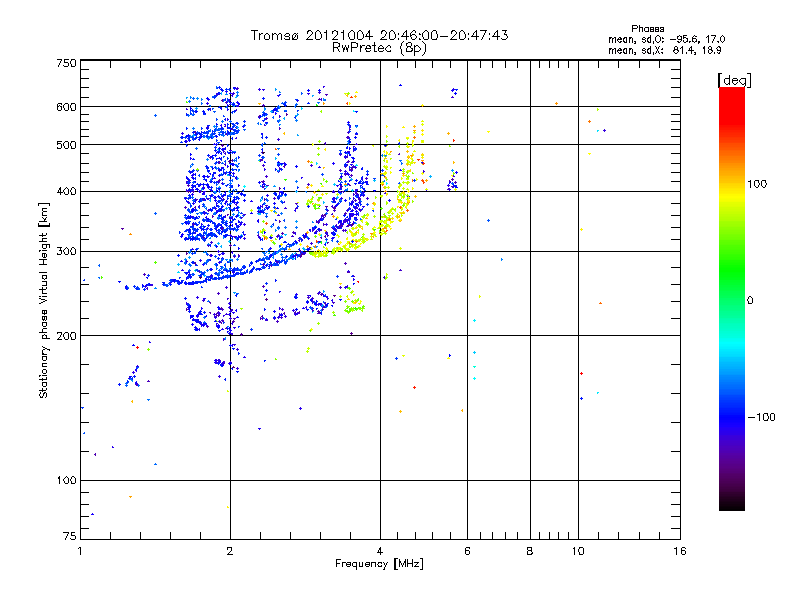Screen dimensions: 800x600
Task: Click the colorbar '100' tick label
Action: pos(757,184)
